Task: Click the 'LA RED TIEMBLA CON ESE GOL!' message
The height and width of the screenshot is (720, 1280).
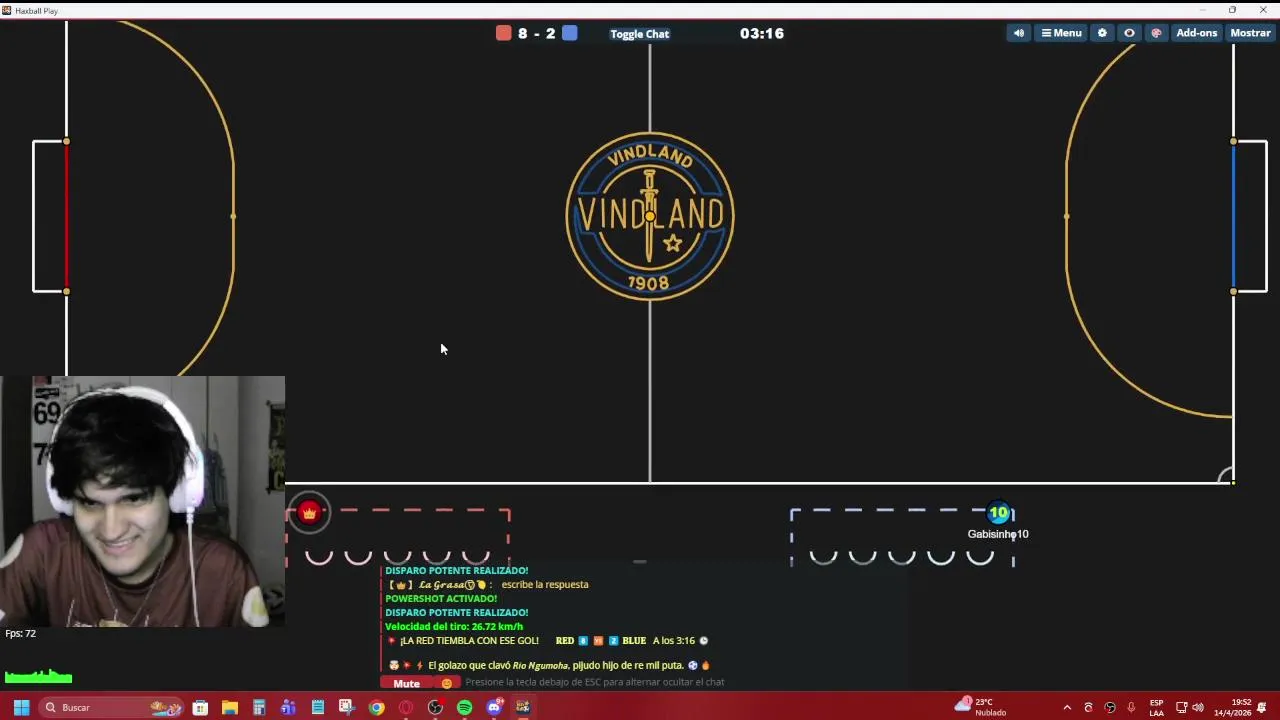Action: tap(469, 640)
